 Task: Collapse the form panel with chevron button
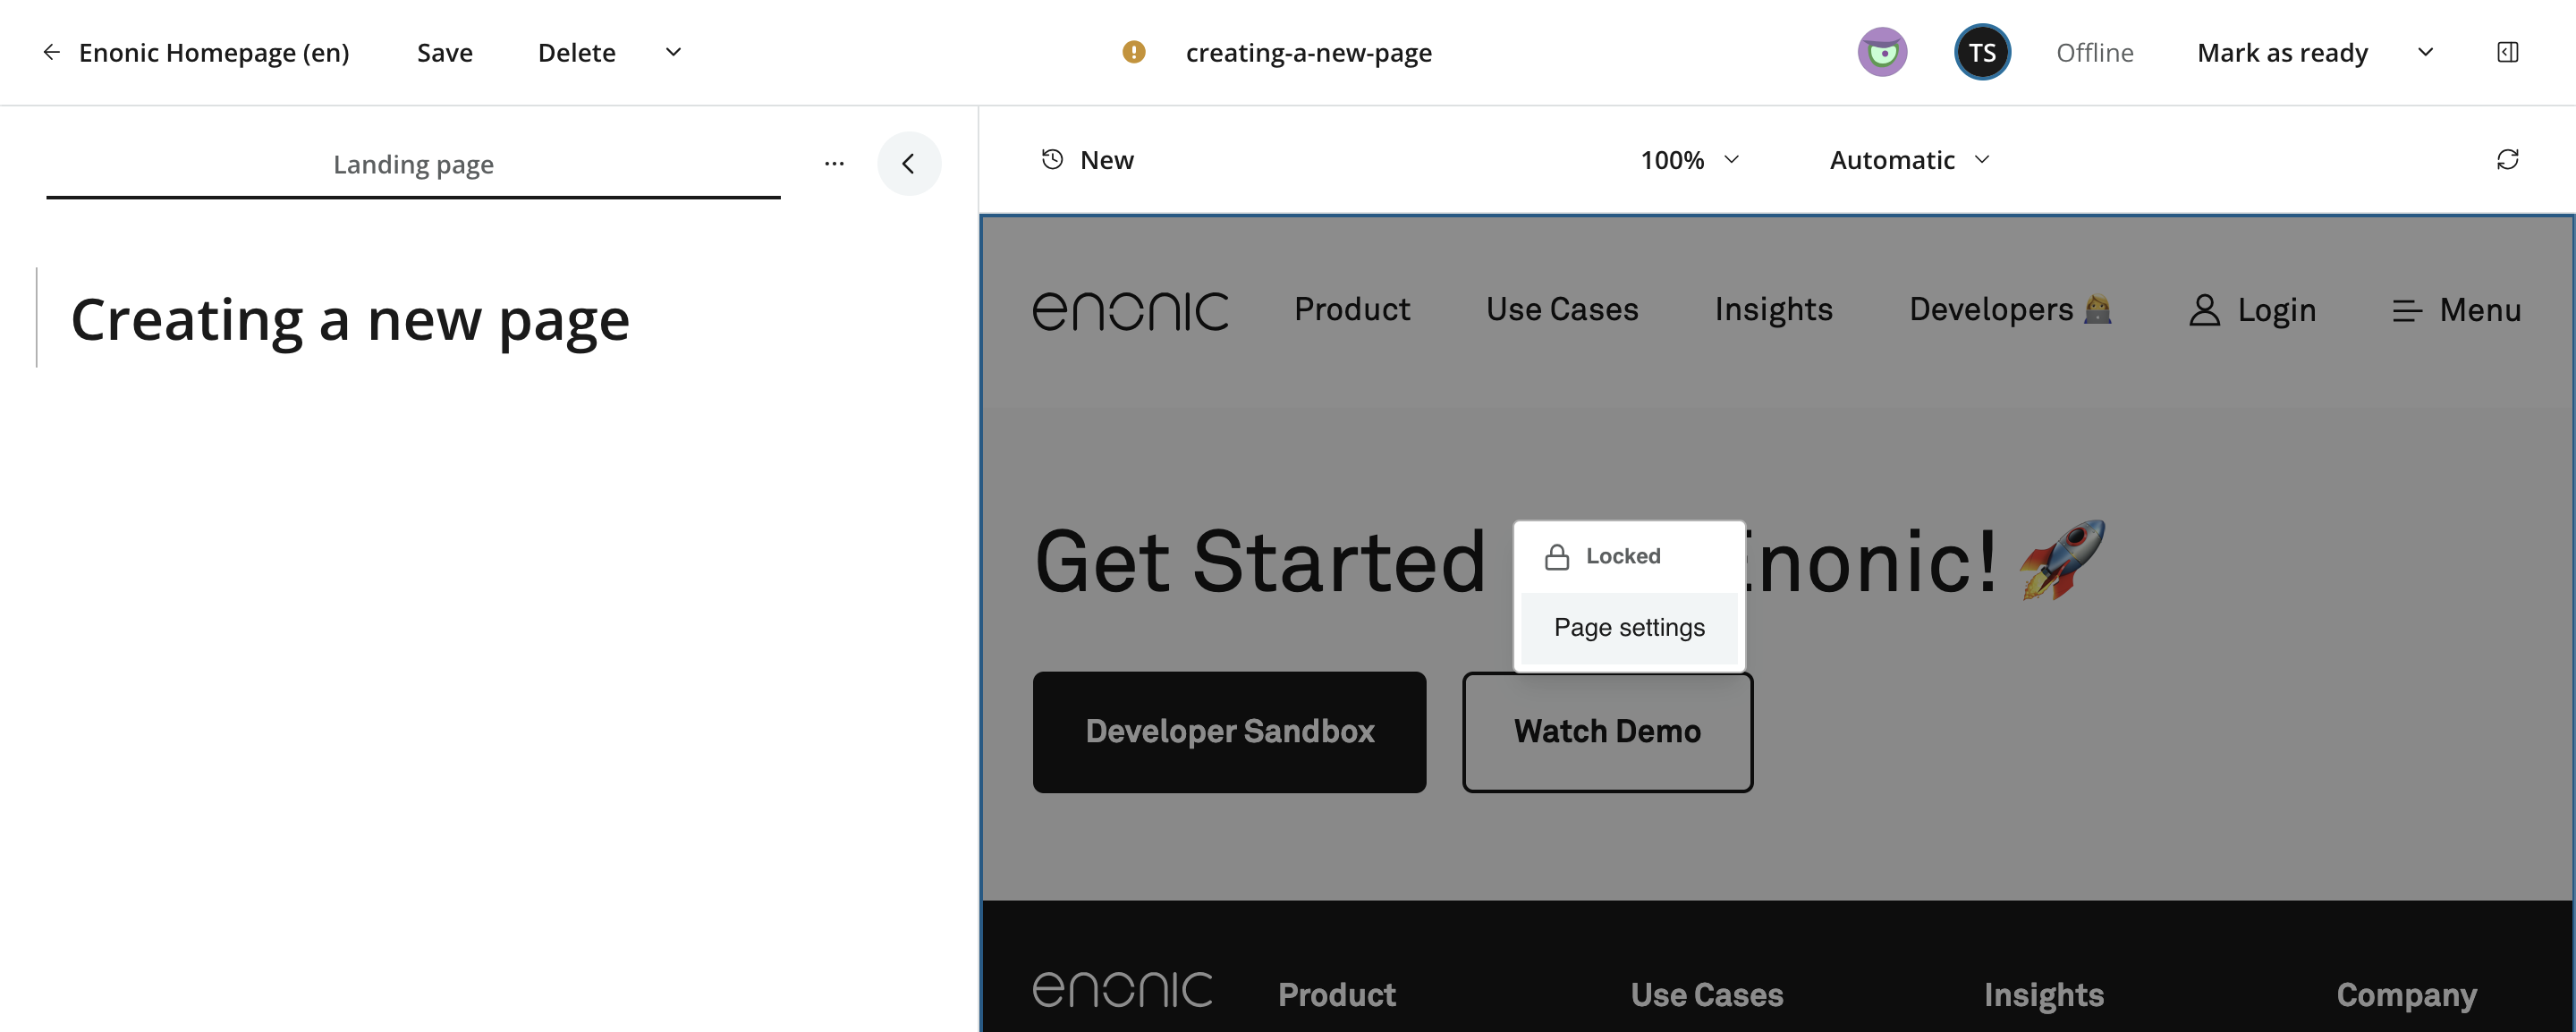click(908, 163)
